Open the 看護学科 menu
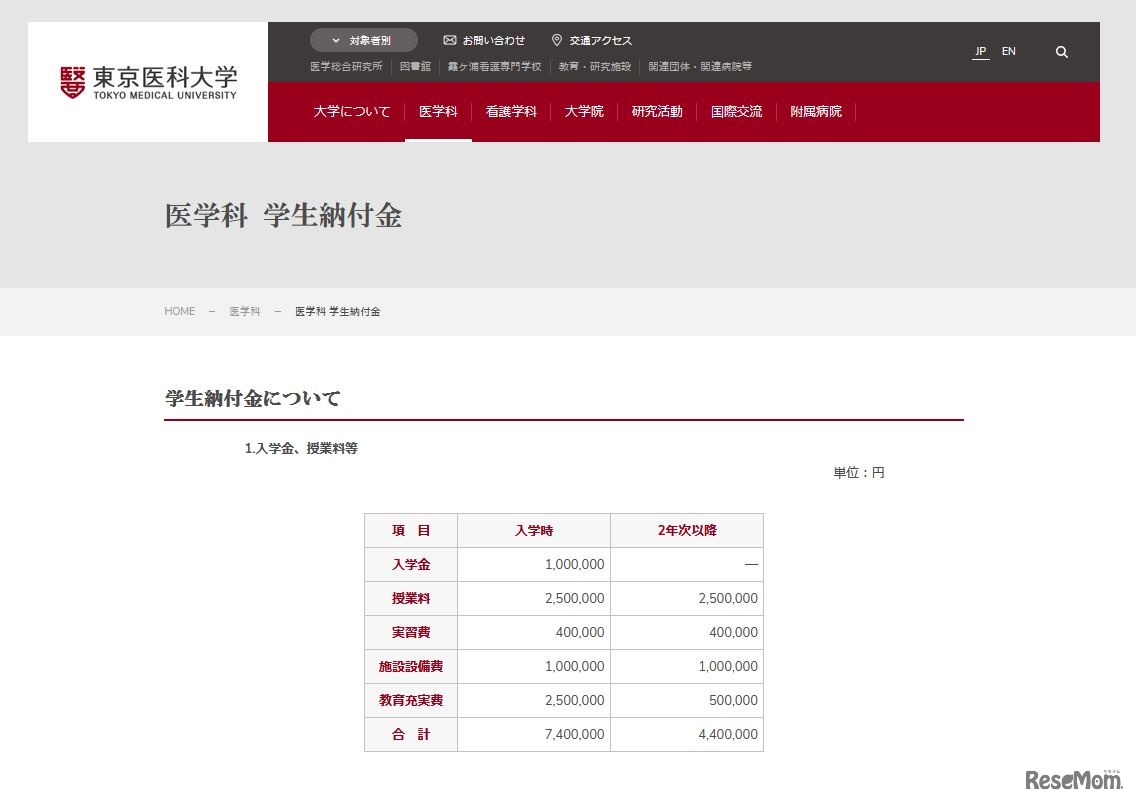Screen dimensions: 1136x803 511,112
